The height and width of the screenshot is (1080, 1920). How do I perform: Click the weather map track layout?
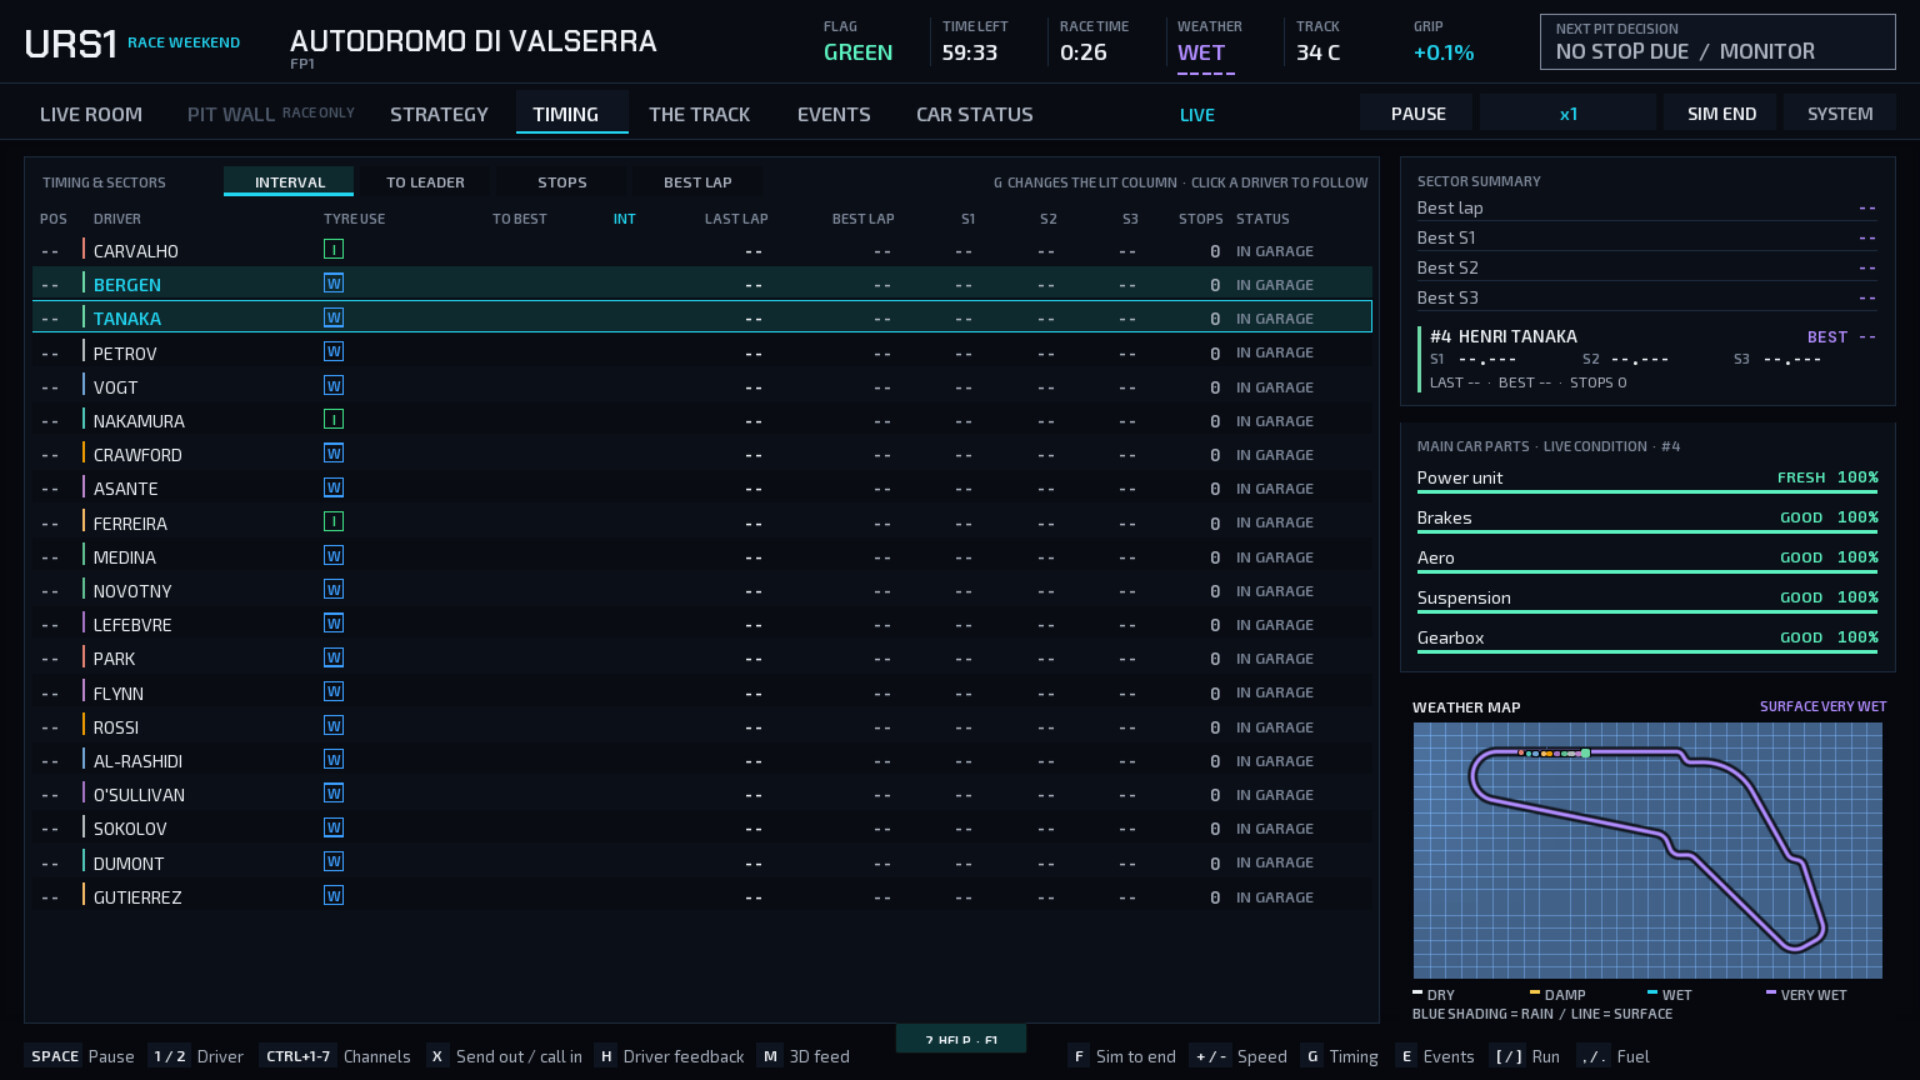1647,850
